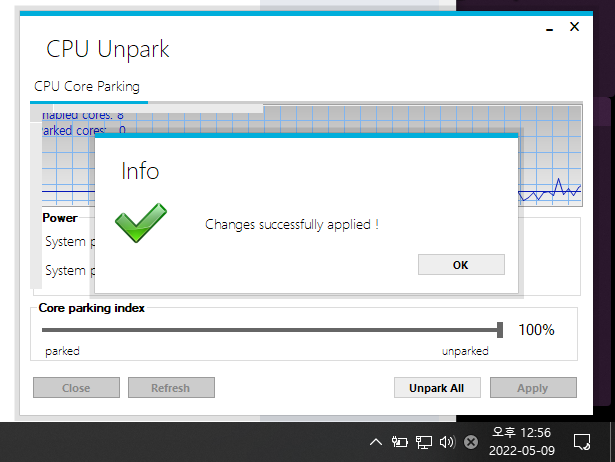Open the taskbar clock showing 12:56

[522, 433]
